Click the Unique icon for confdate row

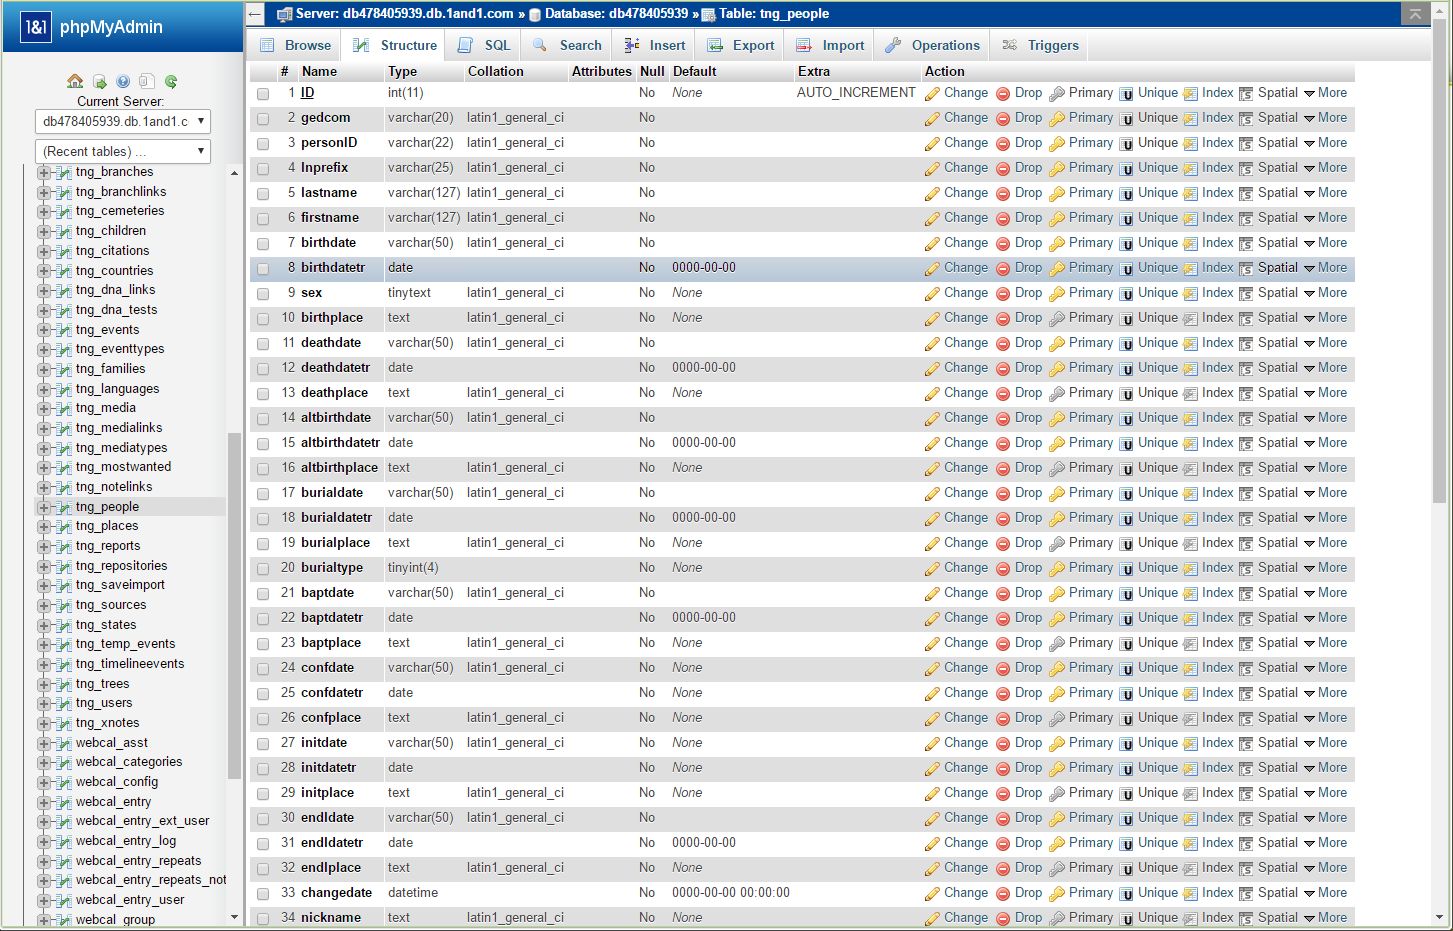tap(1126, 668)
